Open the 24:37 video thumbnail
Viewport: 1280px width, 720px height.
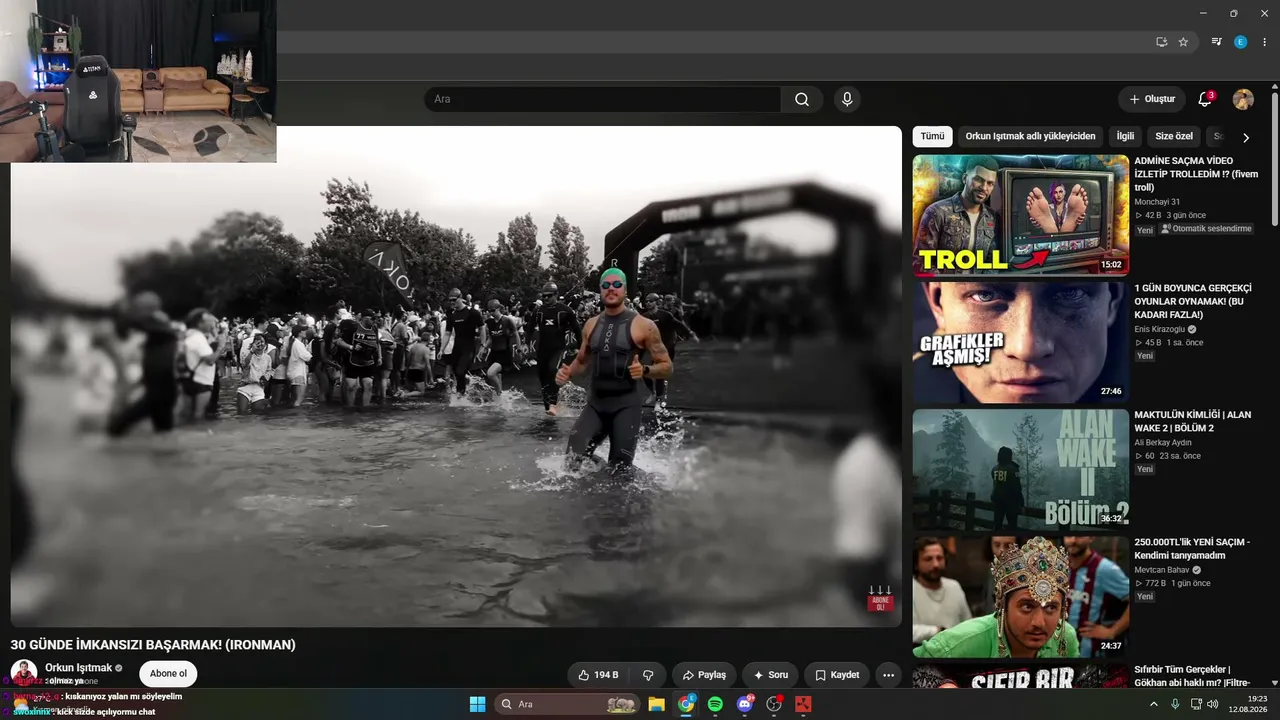[x=1021, y=597]
